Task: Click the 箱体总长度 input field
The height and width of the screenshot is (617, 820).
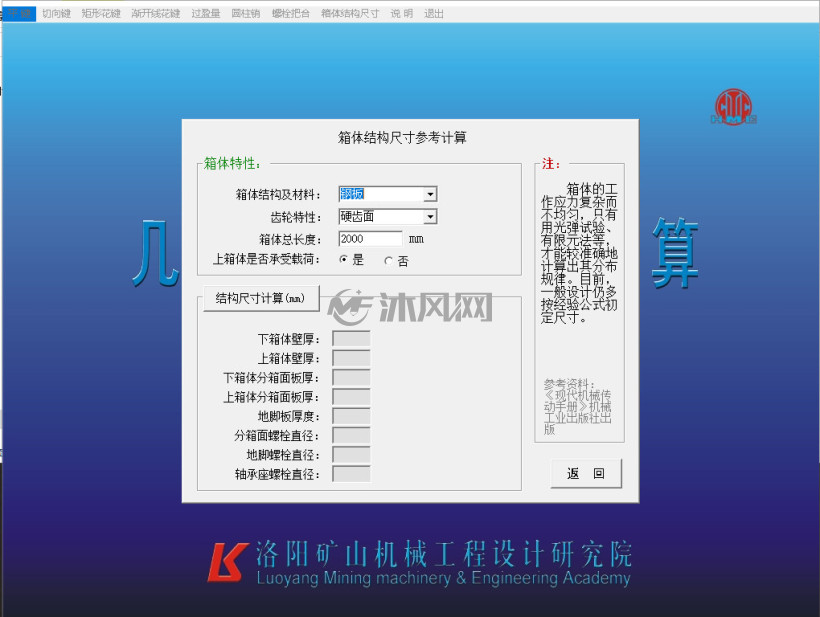Action: [370, 239]
